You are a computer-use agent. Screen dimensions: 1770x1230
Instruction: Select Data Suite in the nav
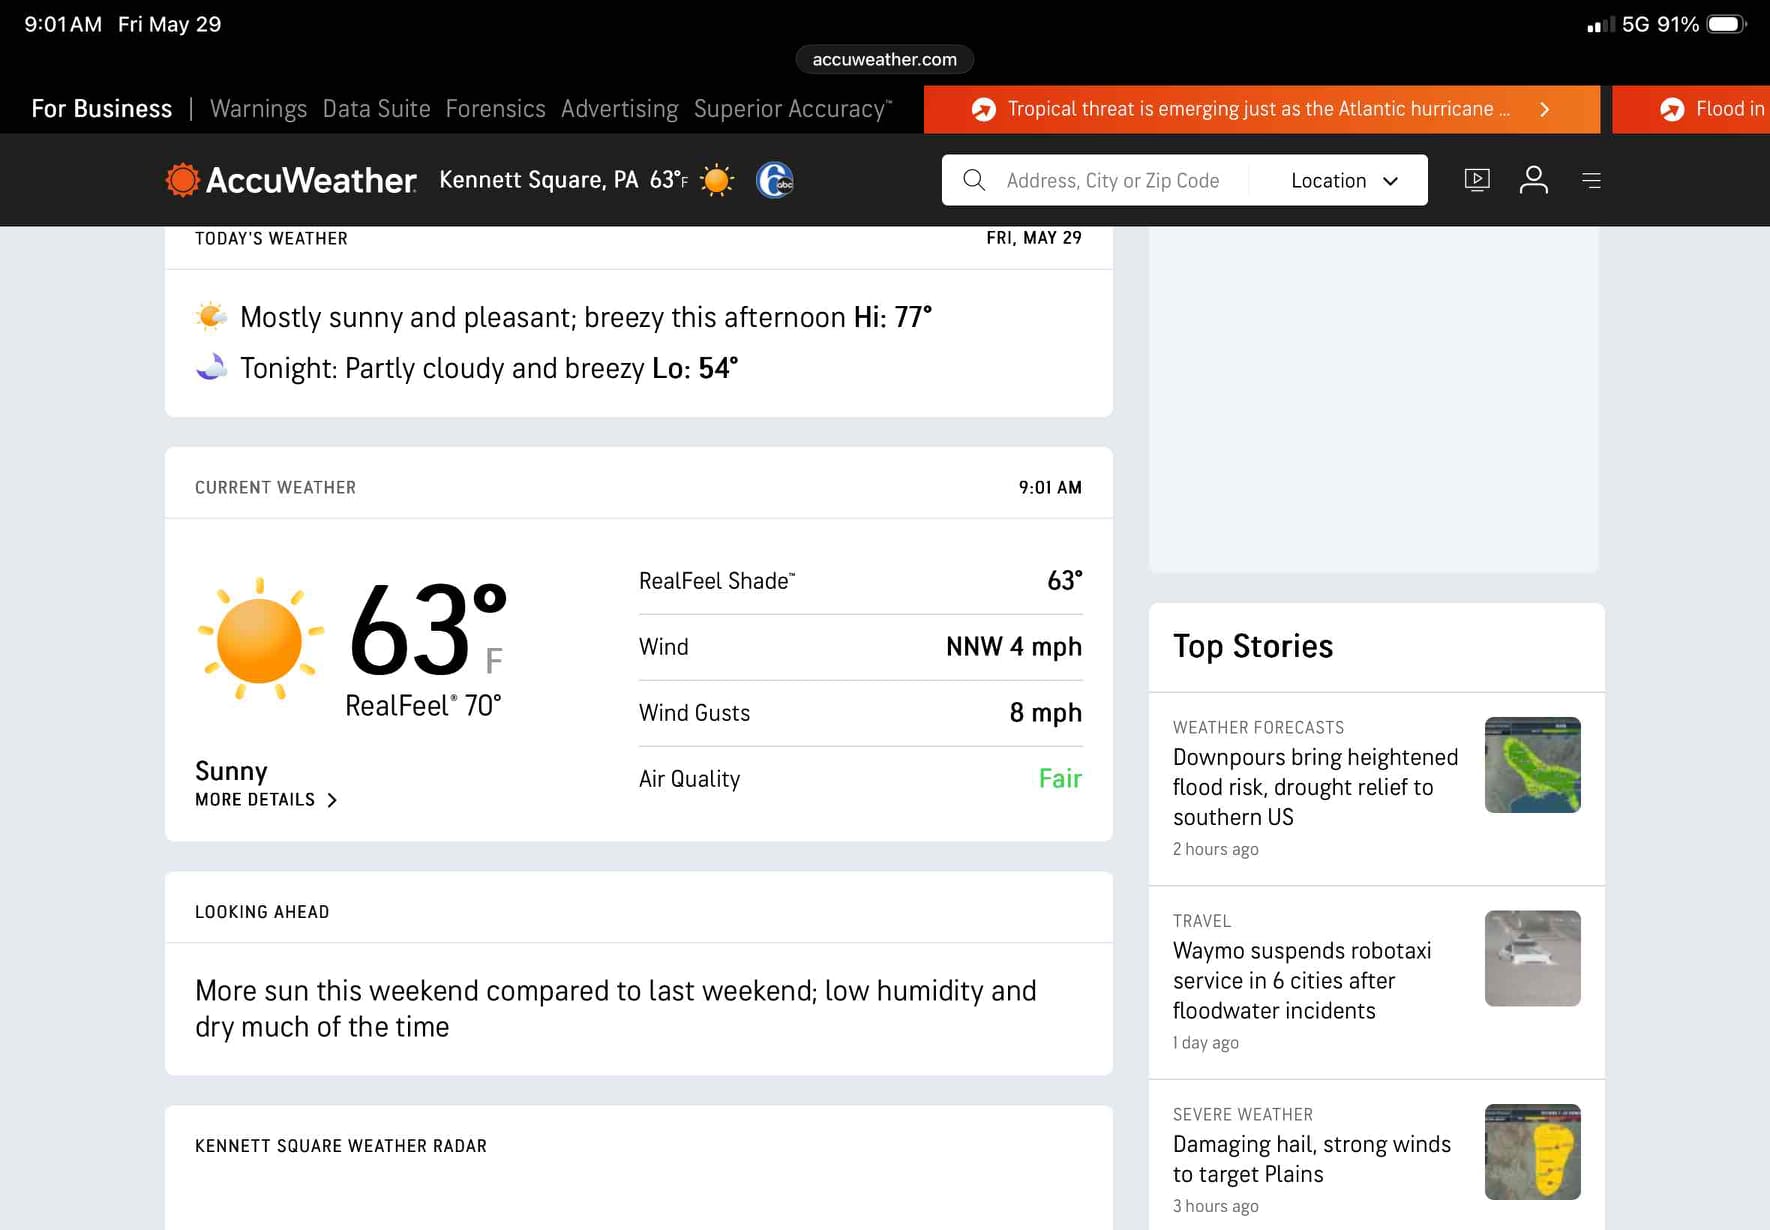coord(376,109)
